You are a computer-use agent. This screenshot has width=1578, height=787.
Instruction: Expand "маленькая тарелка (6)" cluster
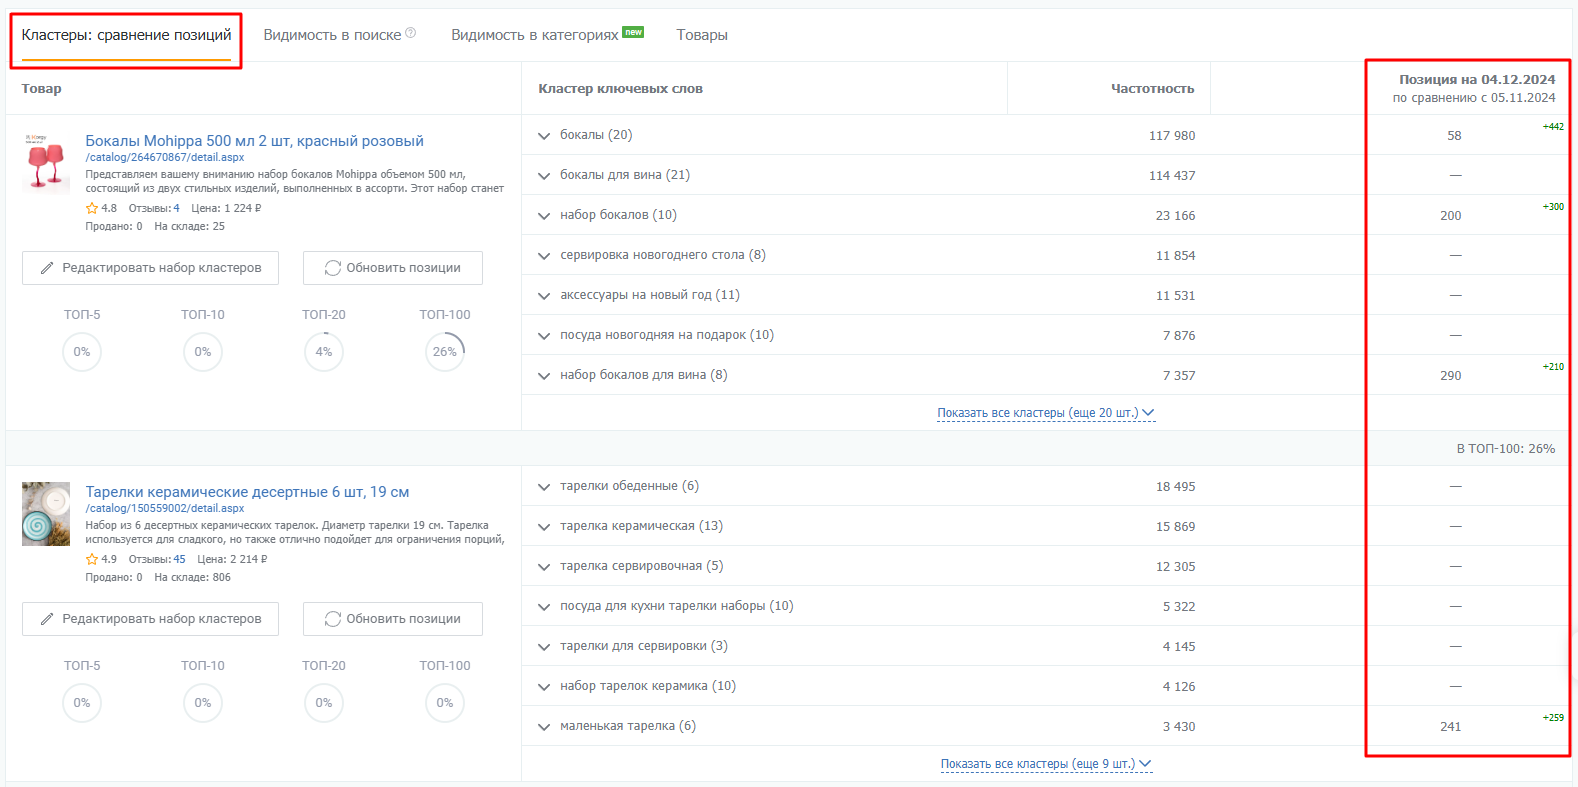coord(544,727)
